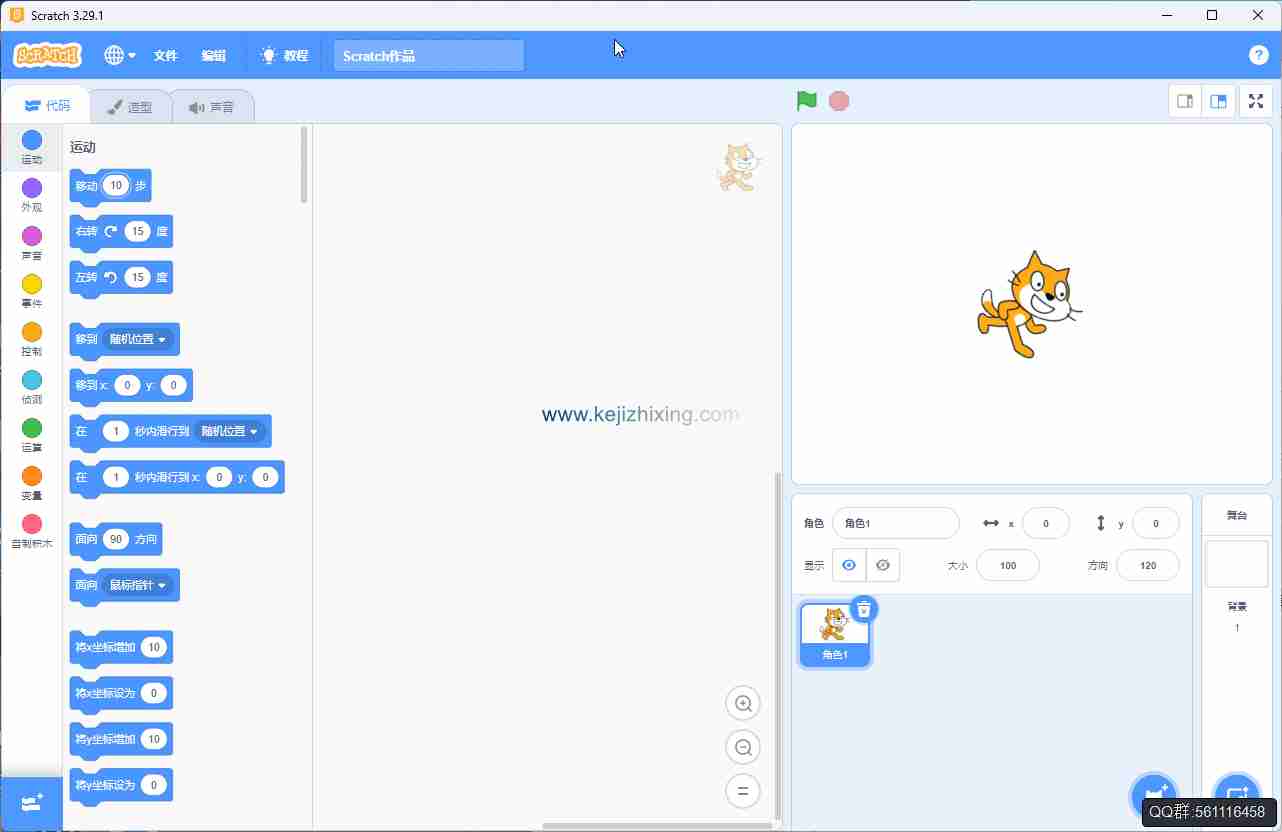The width and height of the screenshot is (1282, 832).
Task: Click the 方向 direction field
Action: [1148, 565]
